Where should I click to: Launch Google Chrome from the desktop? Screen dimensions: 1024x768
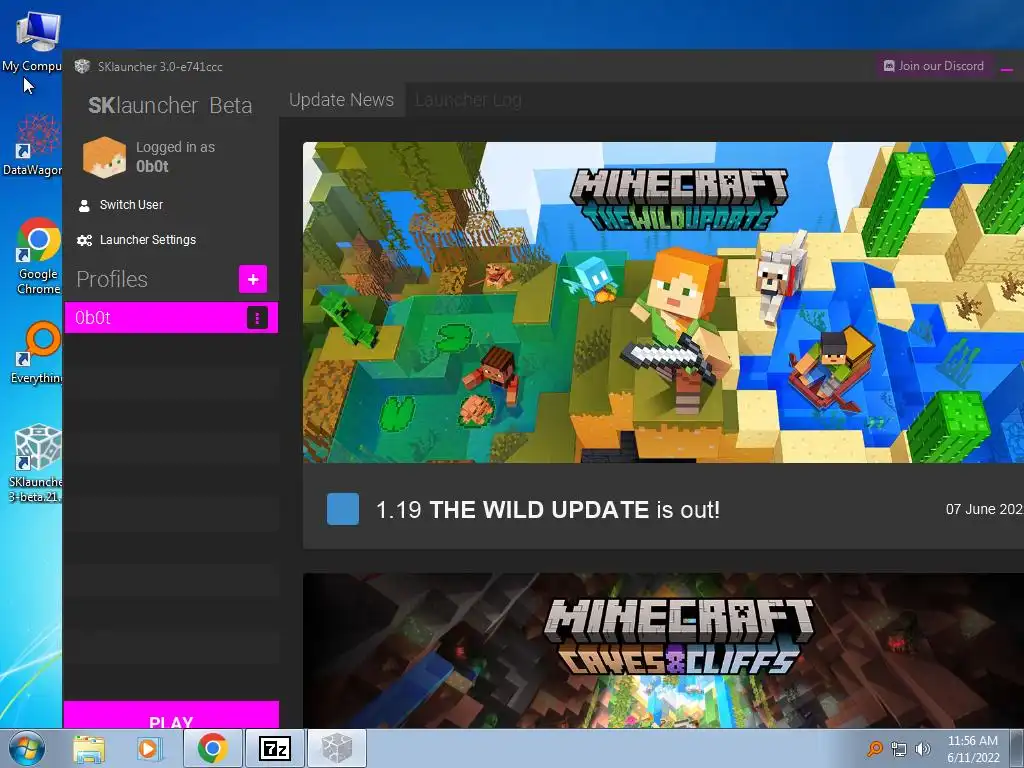(x=38, y=256)
